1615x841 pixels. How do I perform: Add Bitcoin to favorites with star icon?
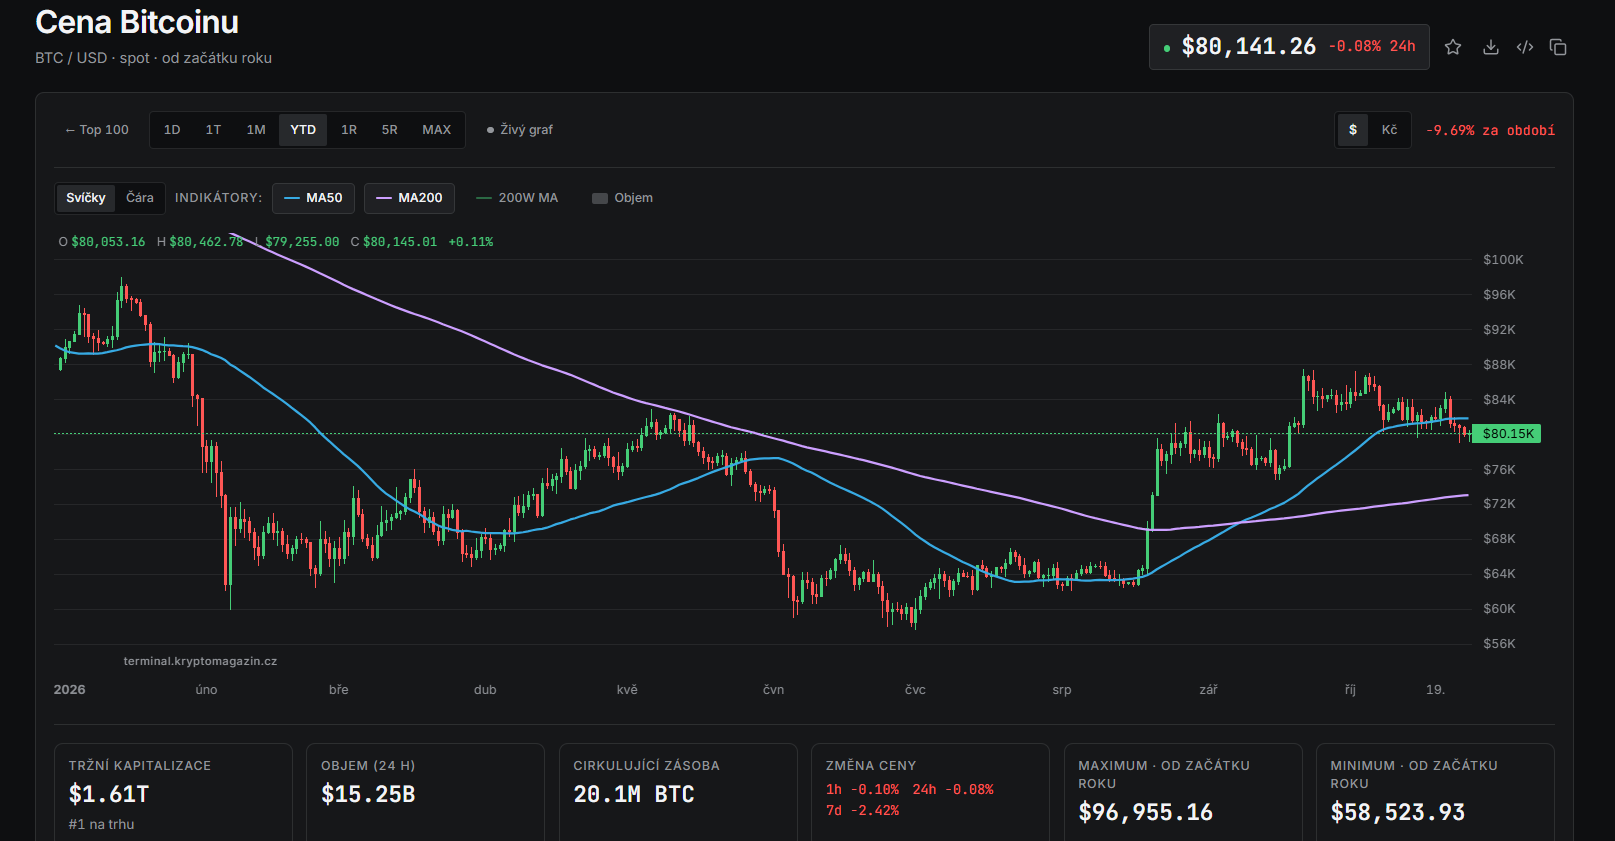point(1453,47)
